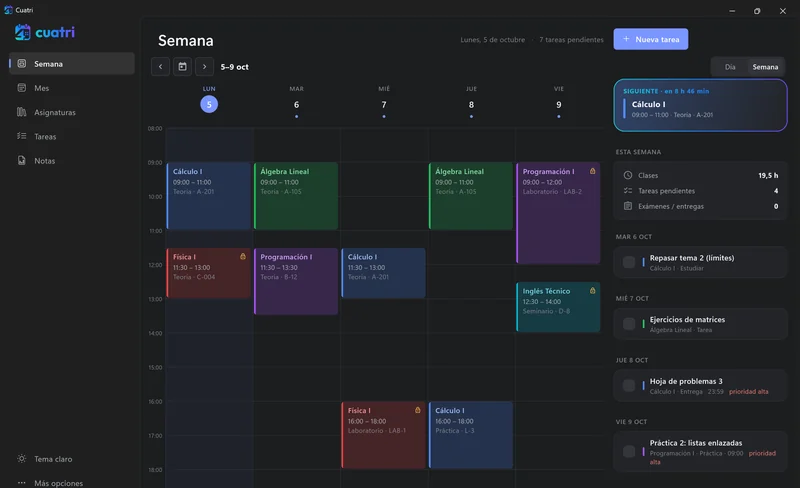
Task: Click the Cuatri app icon in title bar
Action: pyautogui.click(x=8, y=10)
